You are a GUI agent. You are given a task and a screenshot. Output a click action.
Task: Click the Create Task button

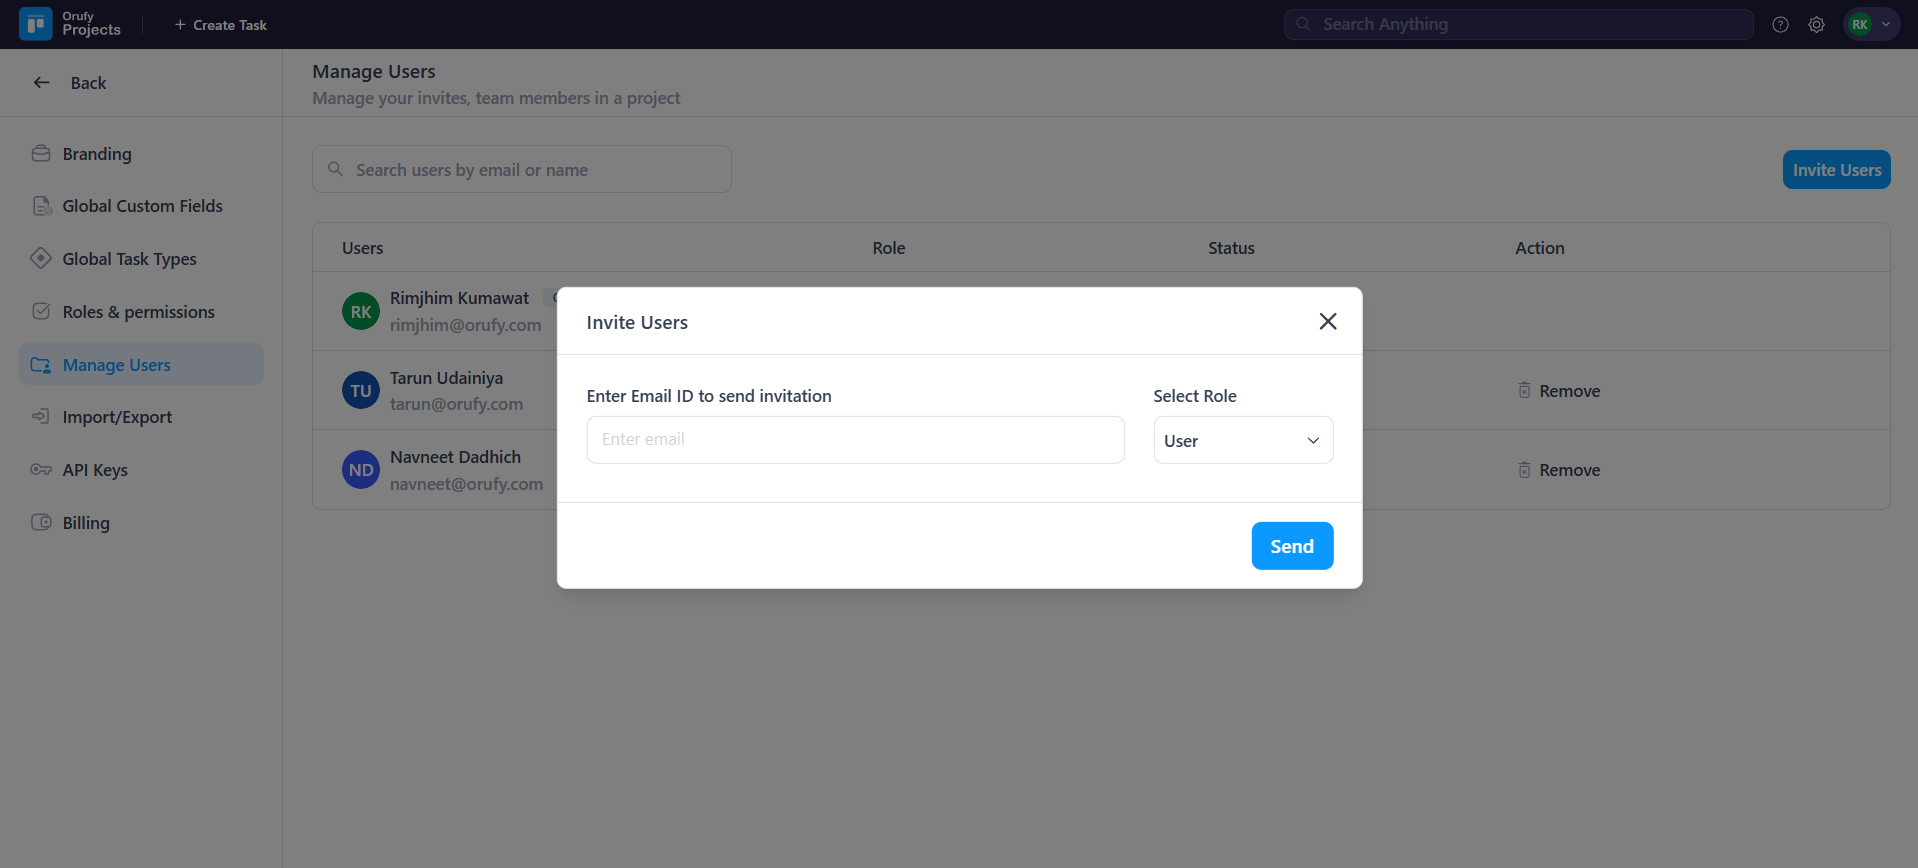tap(221, 25)
